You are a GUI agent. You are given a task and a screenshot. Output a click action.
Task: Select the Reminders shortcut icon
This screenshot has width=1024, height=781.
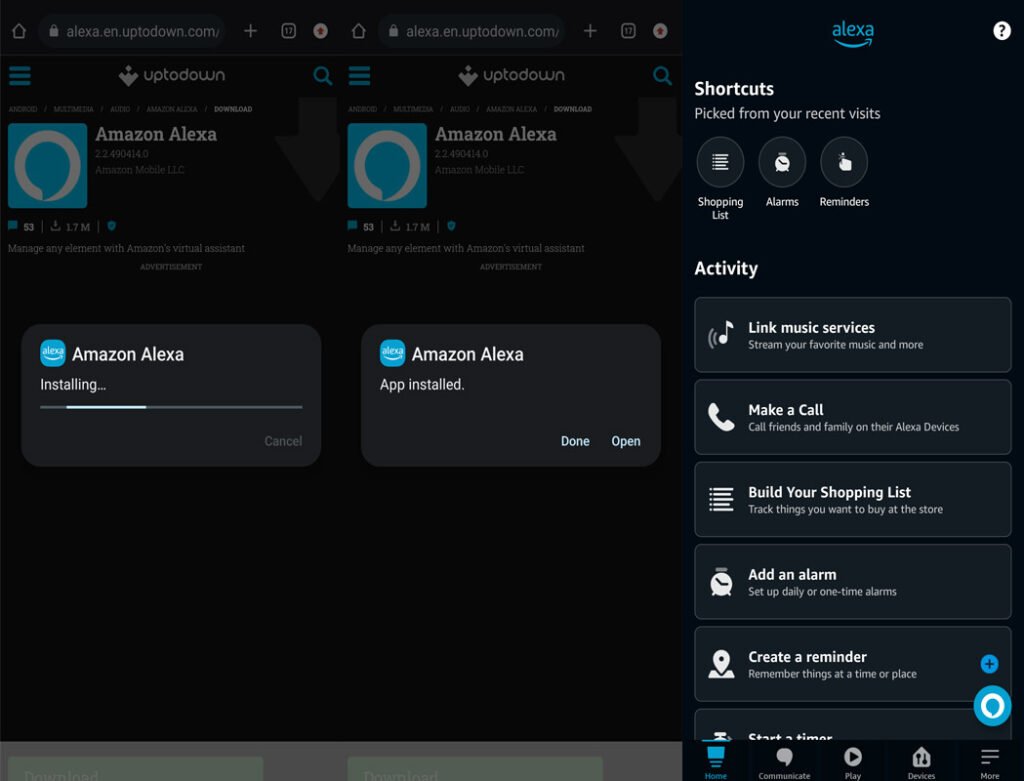pos(844,161)
